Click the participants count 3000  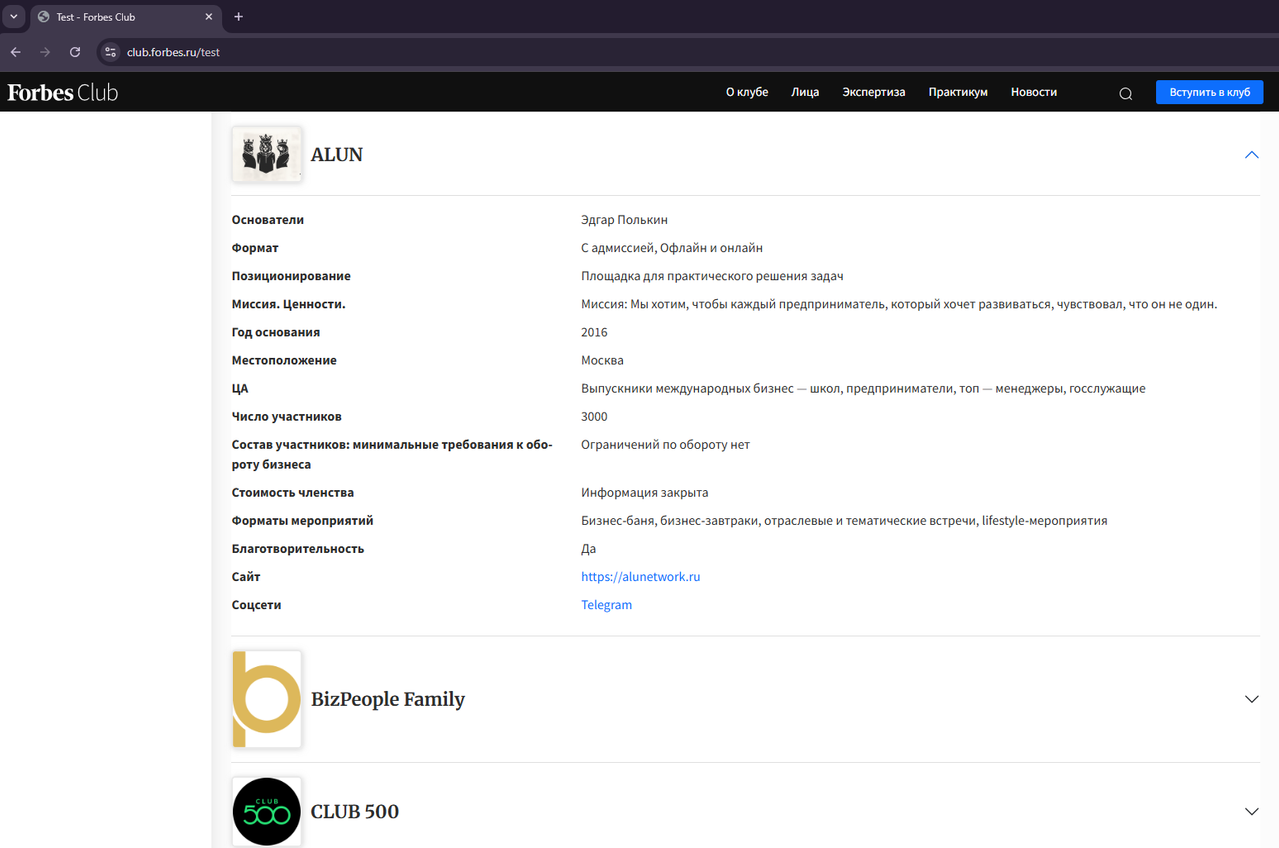pos(594,416)
